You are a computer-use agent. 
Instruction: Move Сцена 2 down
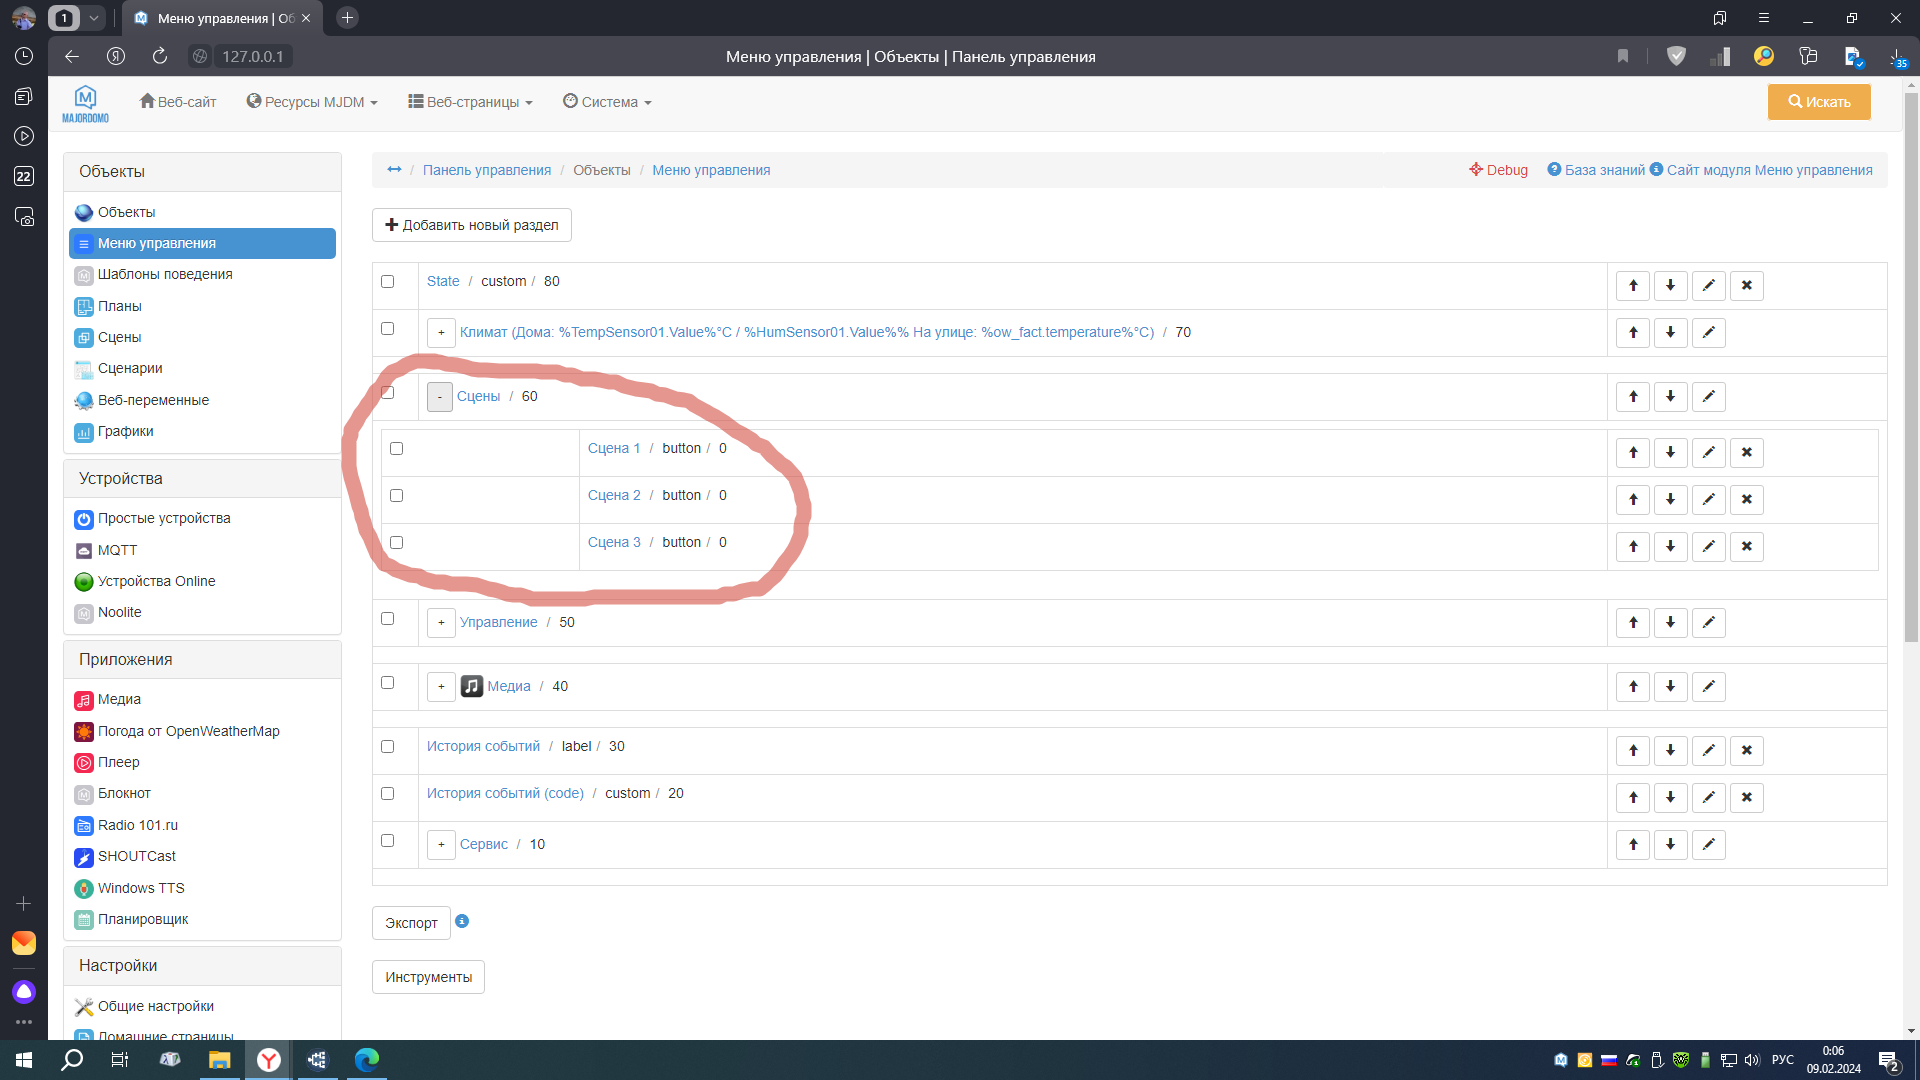point(1670,500)
